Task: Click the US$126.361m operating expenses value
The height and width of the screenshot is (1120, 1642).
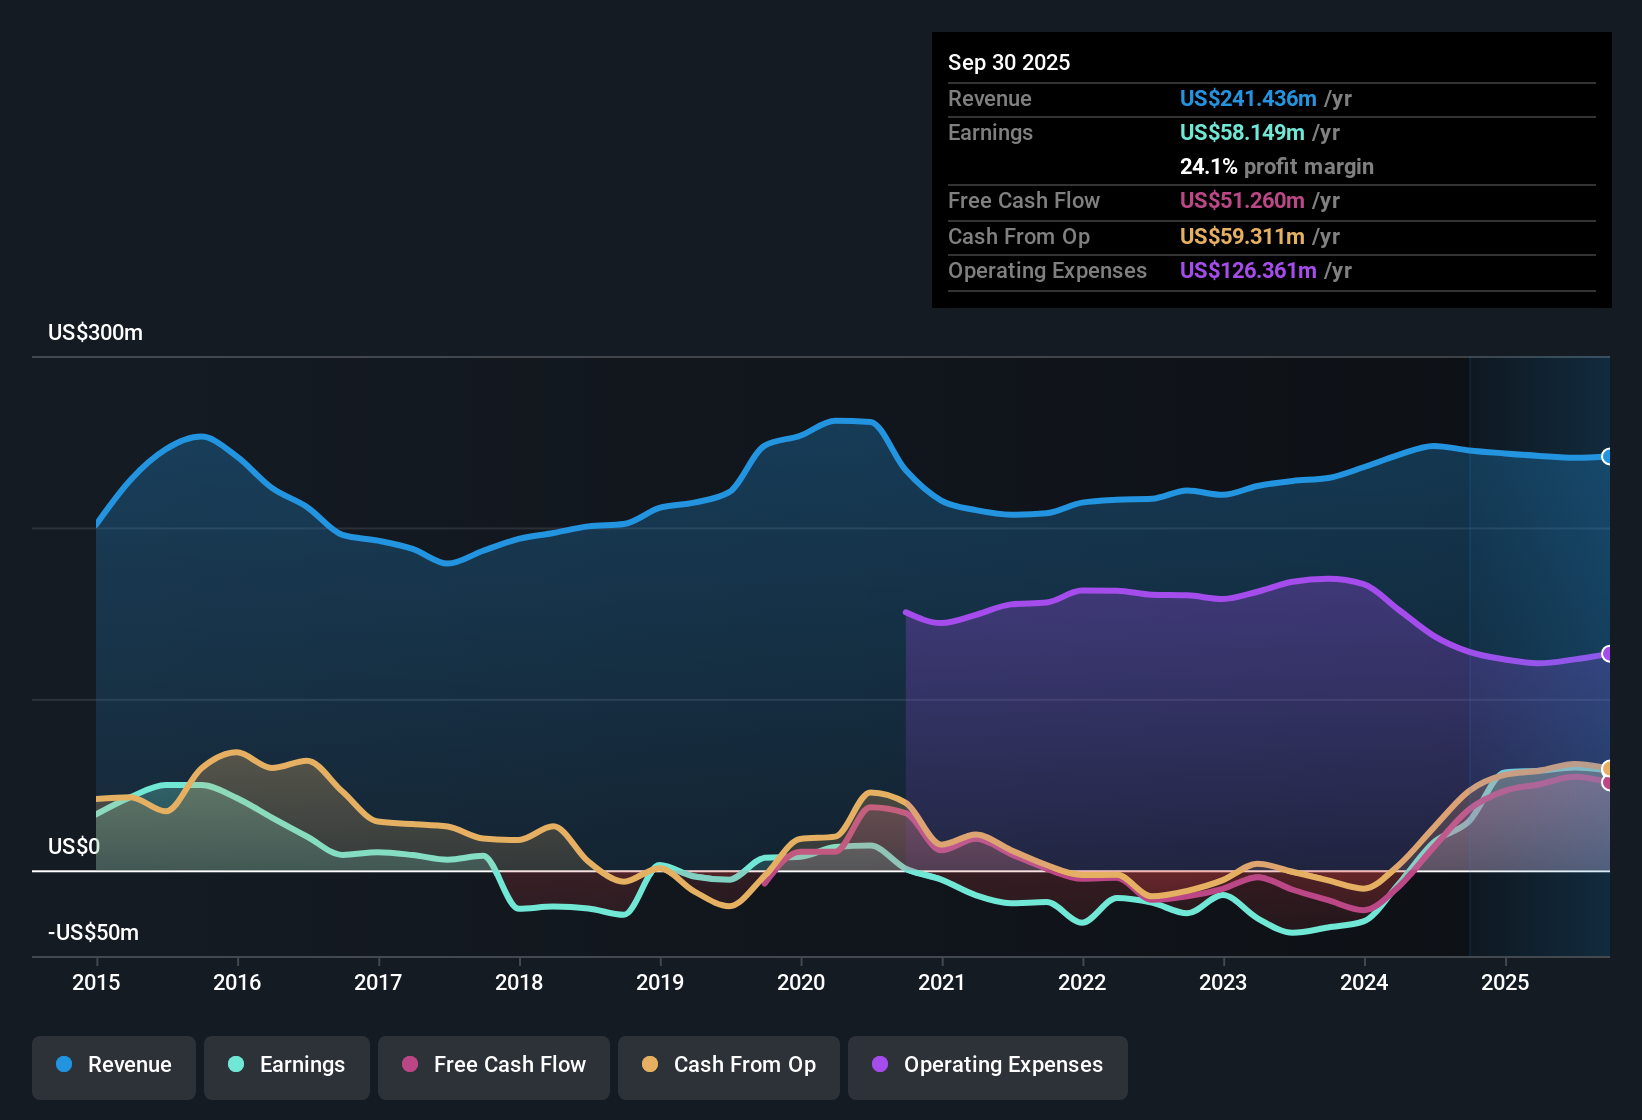Action: coord(1248,270)
